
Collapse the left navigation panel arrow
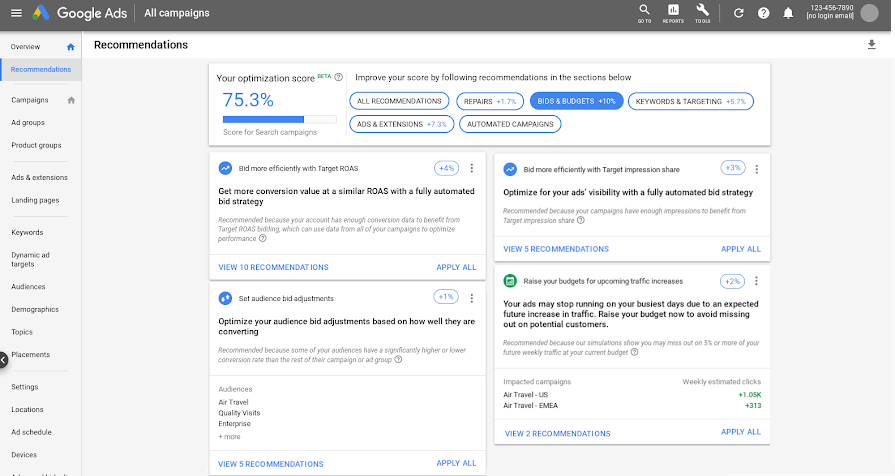[3, 360]
